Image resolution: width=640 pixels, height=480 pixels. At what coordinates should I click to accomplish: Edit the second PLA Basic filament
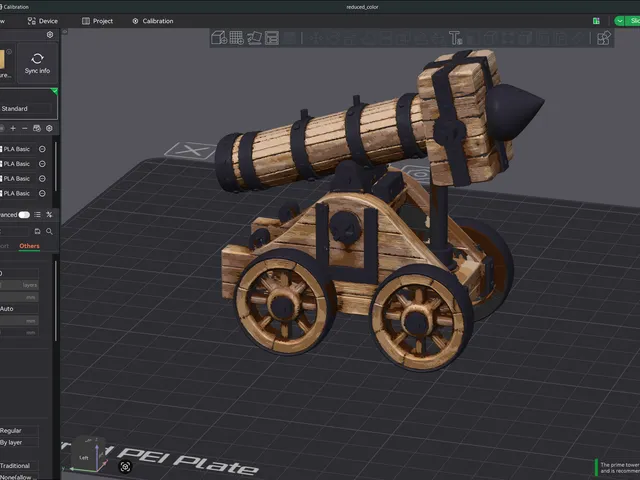click(42, 164)
